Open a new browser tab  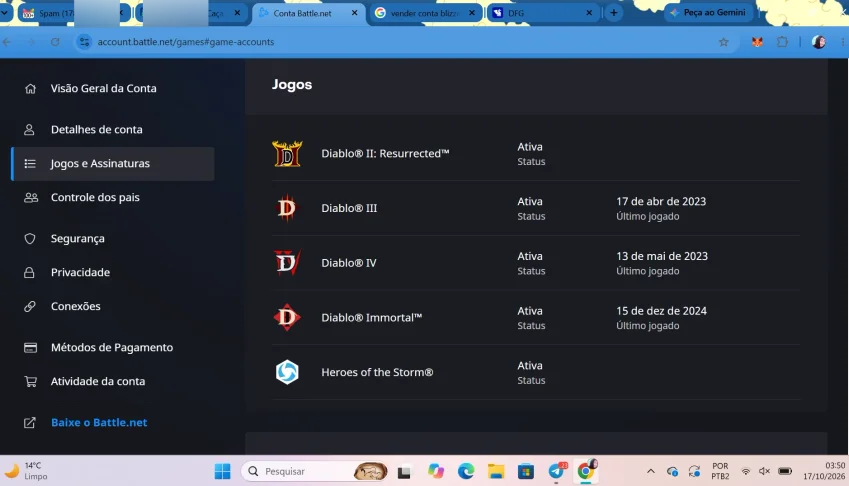pyautogui.click(x=613, y=12)
